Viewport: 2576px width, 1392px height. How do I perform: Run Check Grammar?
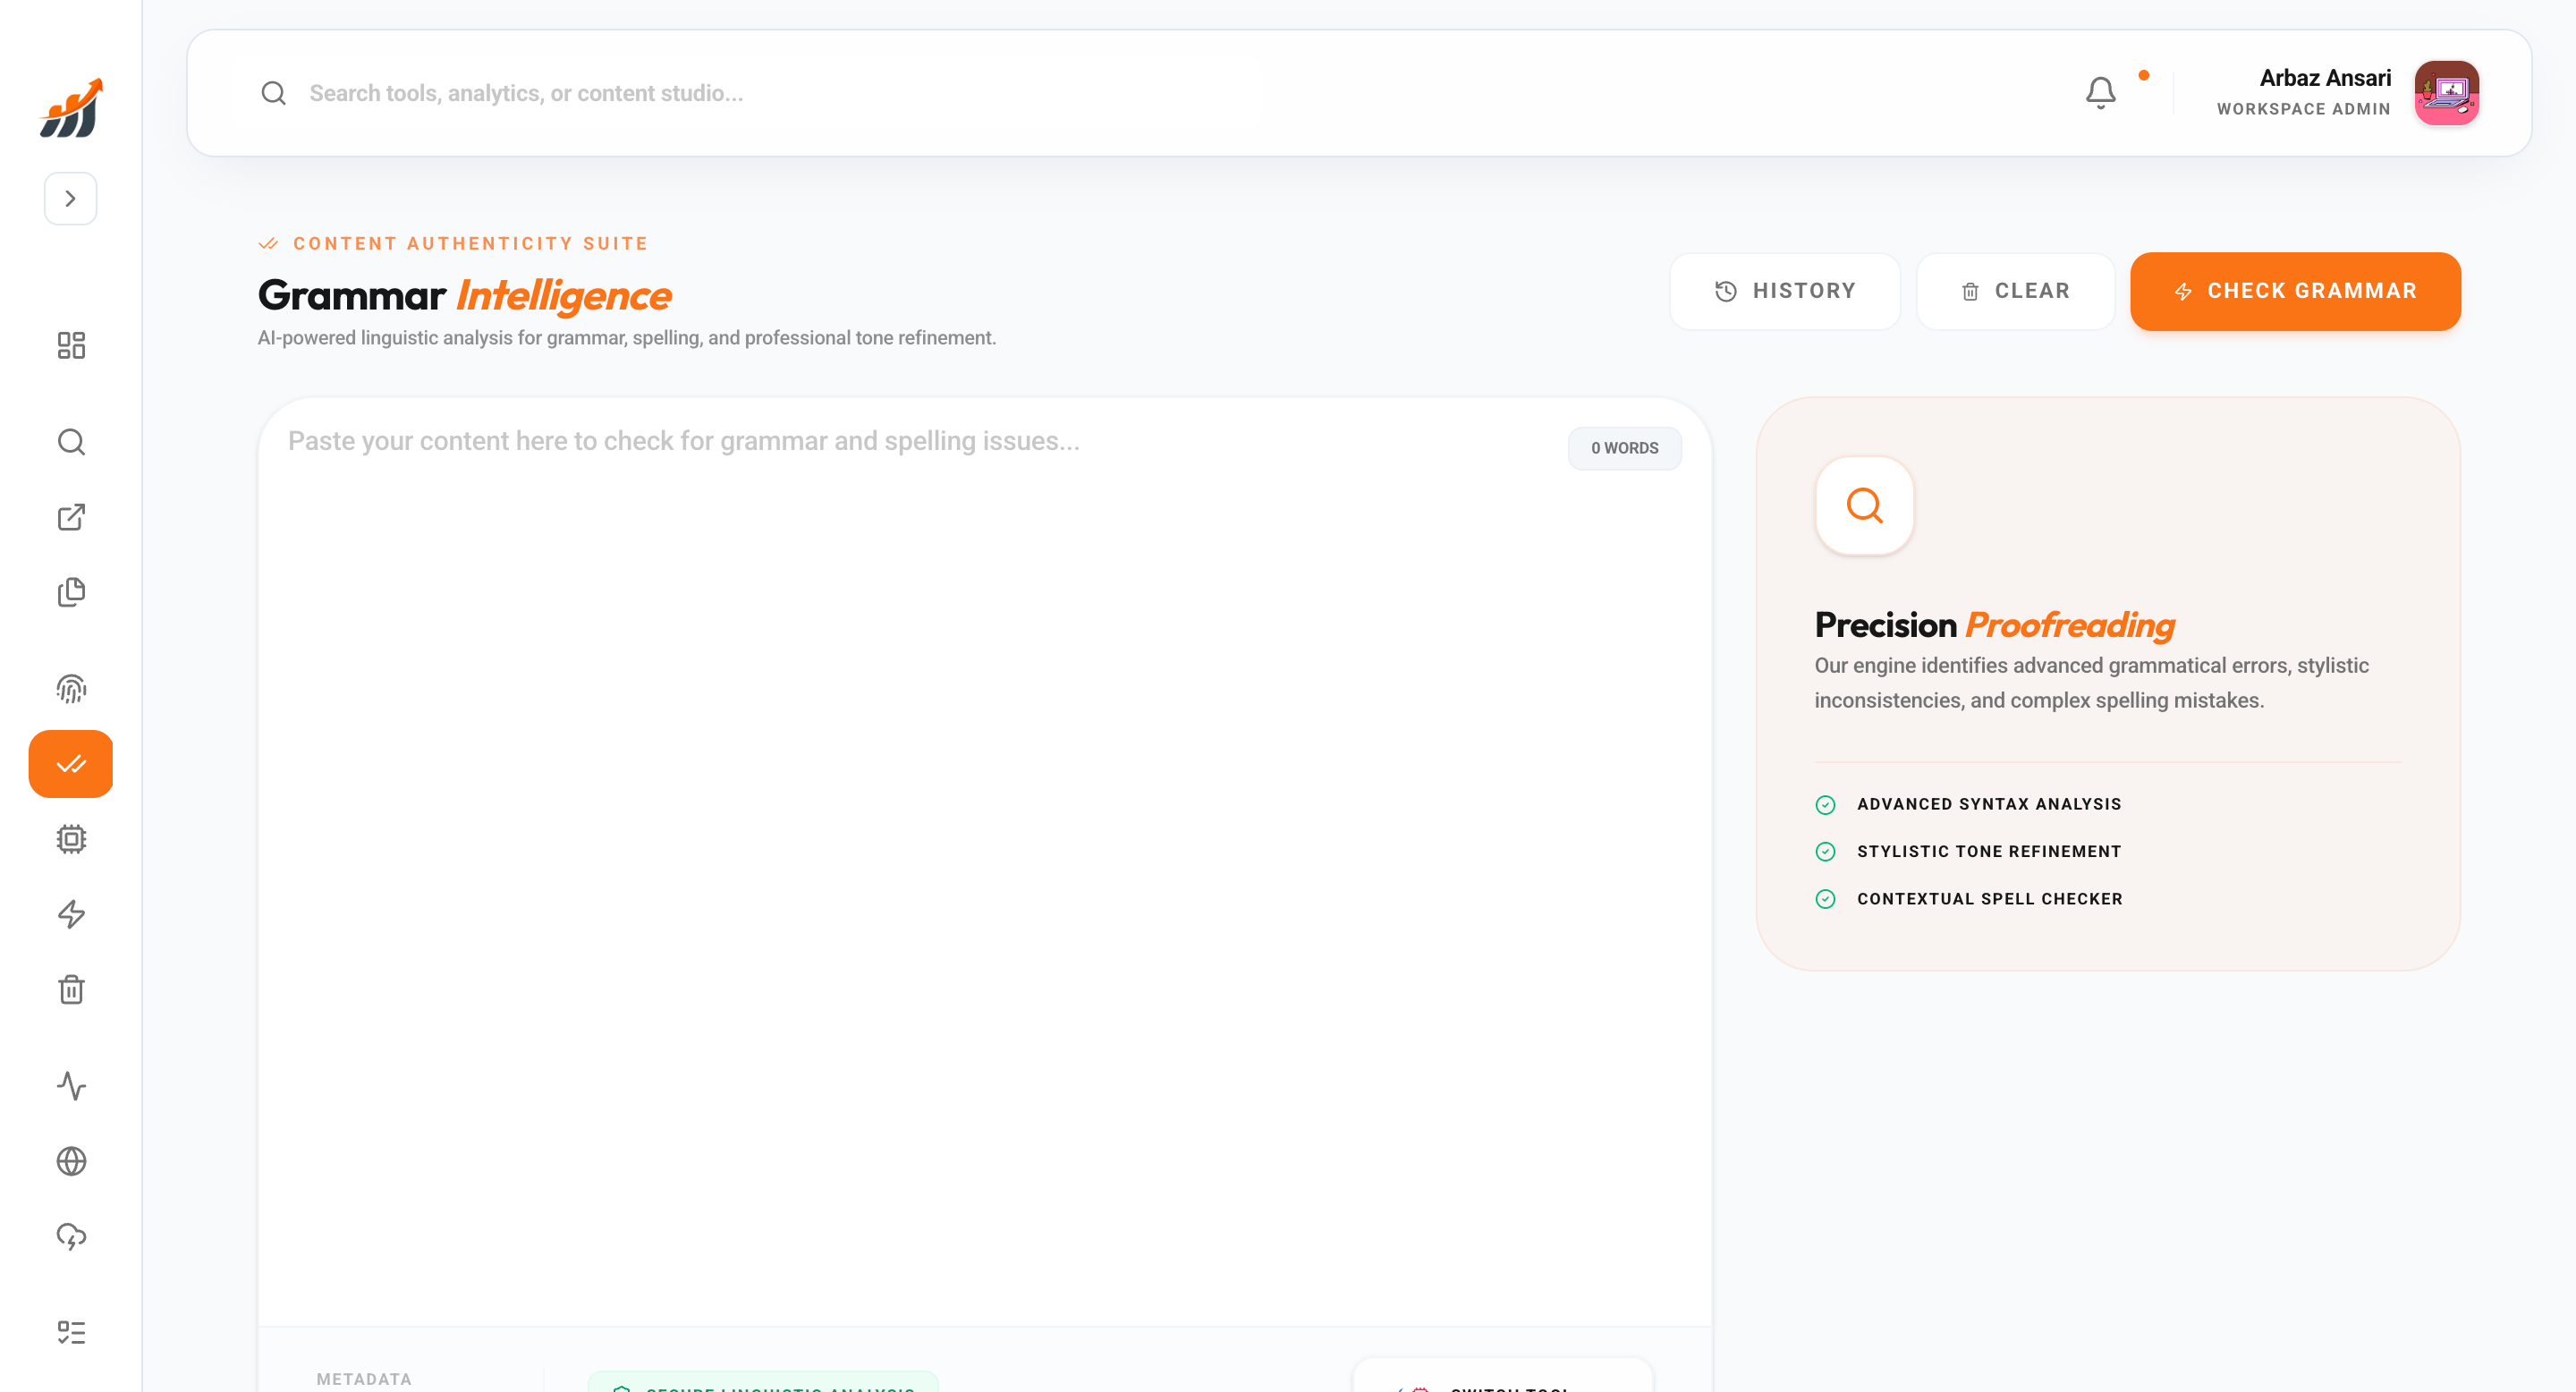coord(2295,291)
